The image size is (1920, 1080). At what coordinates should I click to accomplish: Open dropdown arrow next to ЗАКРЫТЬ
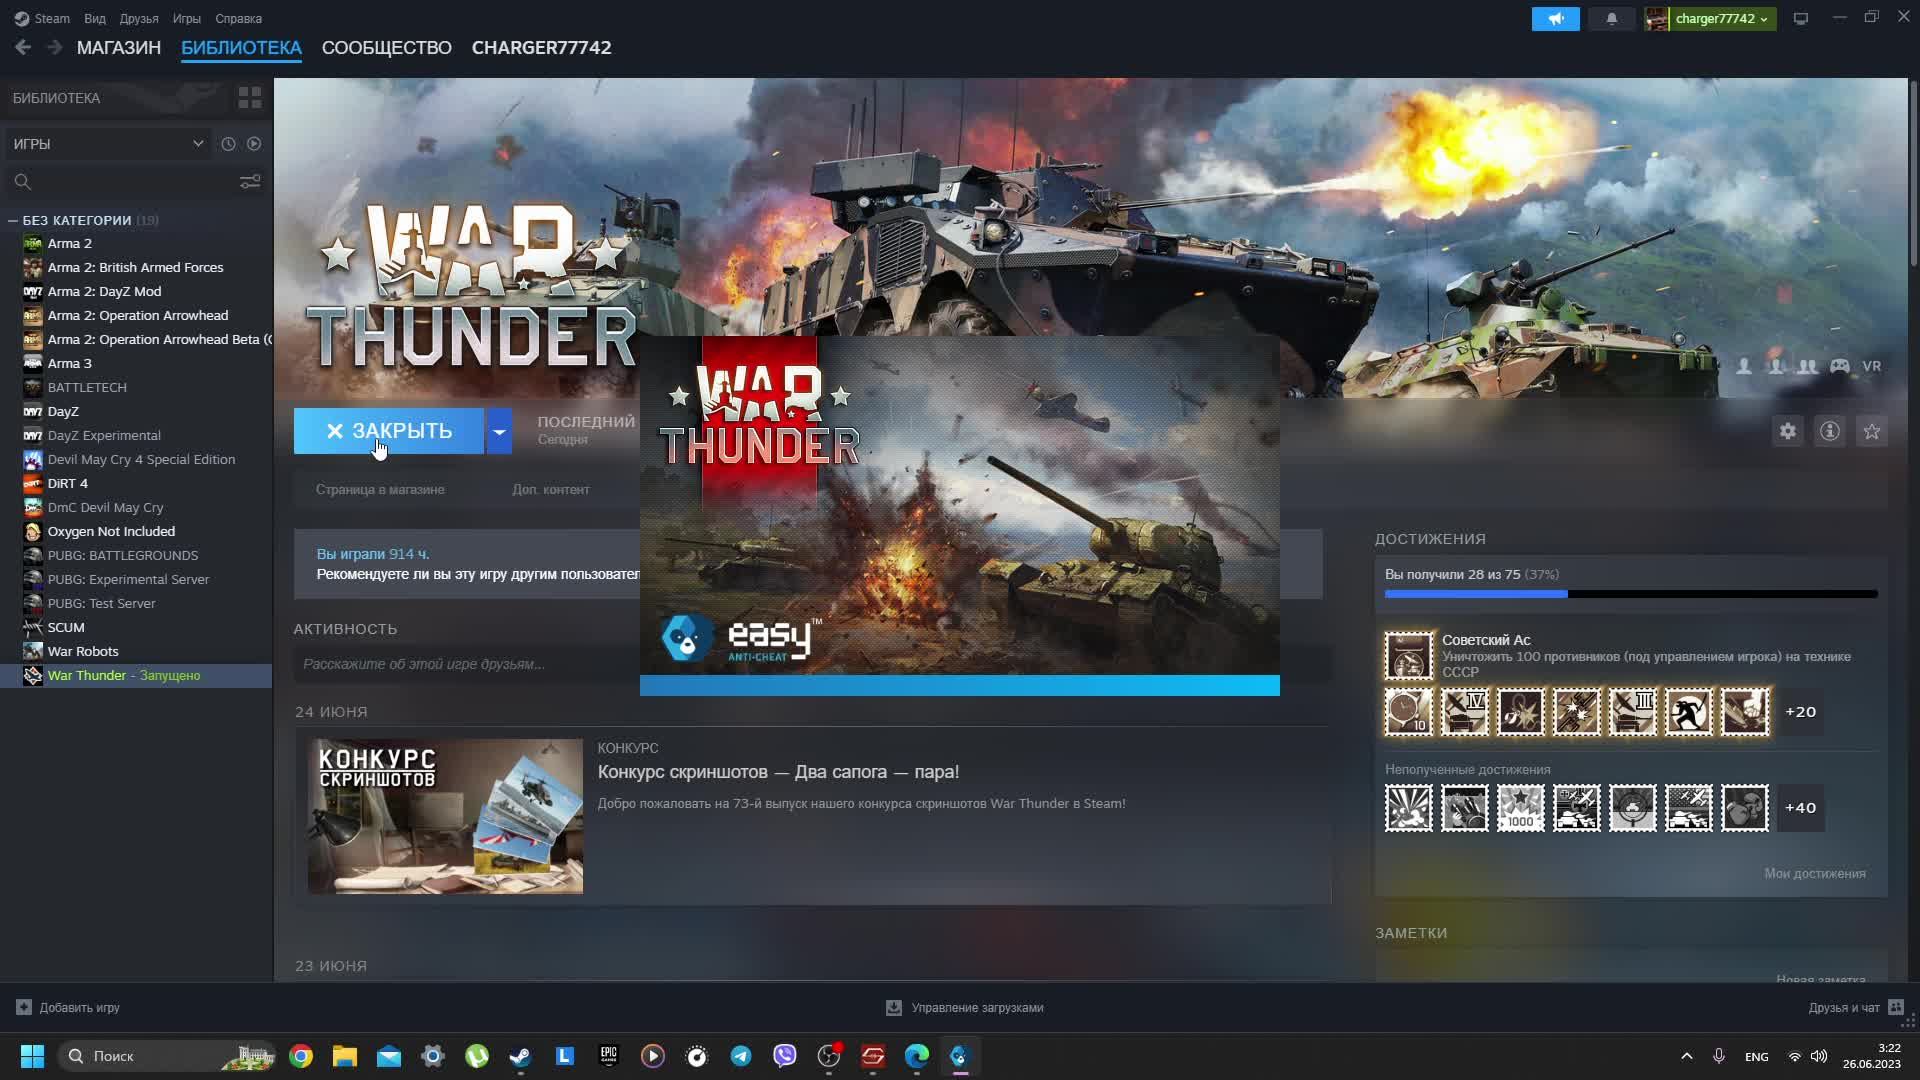coord(499,431)
